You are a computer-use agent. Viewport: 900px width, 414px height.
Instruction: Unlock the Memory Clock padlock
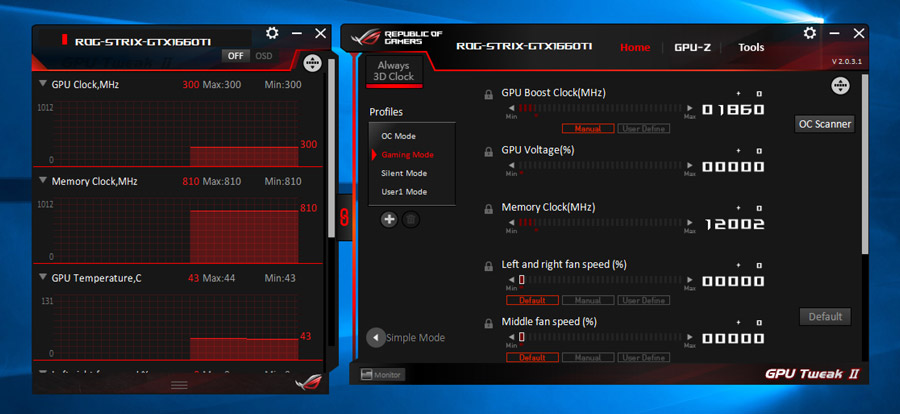(488, 210)
